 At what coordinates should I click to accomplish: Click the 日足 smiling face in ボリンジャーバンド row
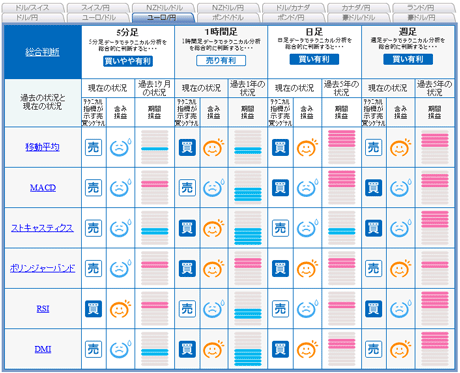point(307,268)
